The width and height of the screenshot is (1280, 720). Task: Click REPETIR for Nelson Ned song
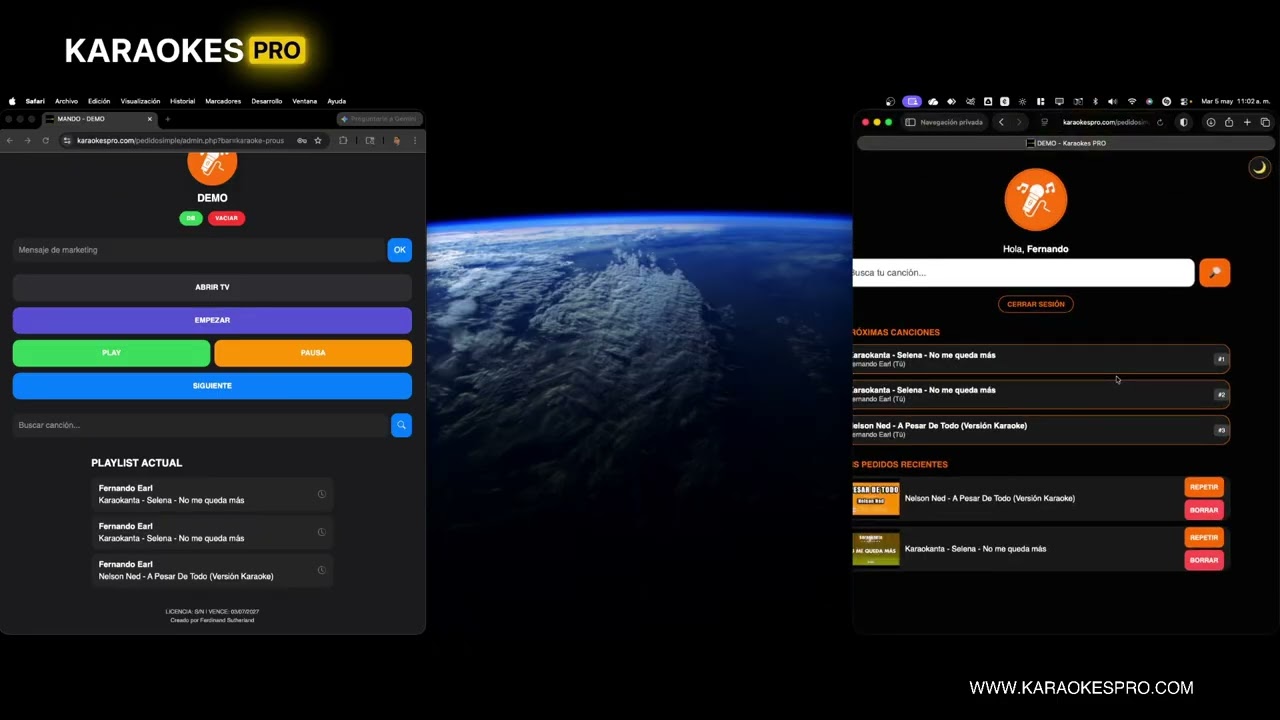coord(1204,487)
